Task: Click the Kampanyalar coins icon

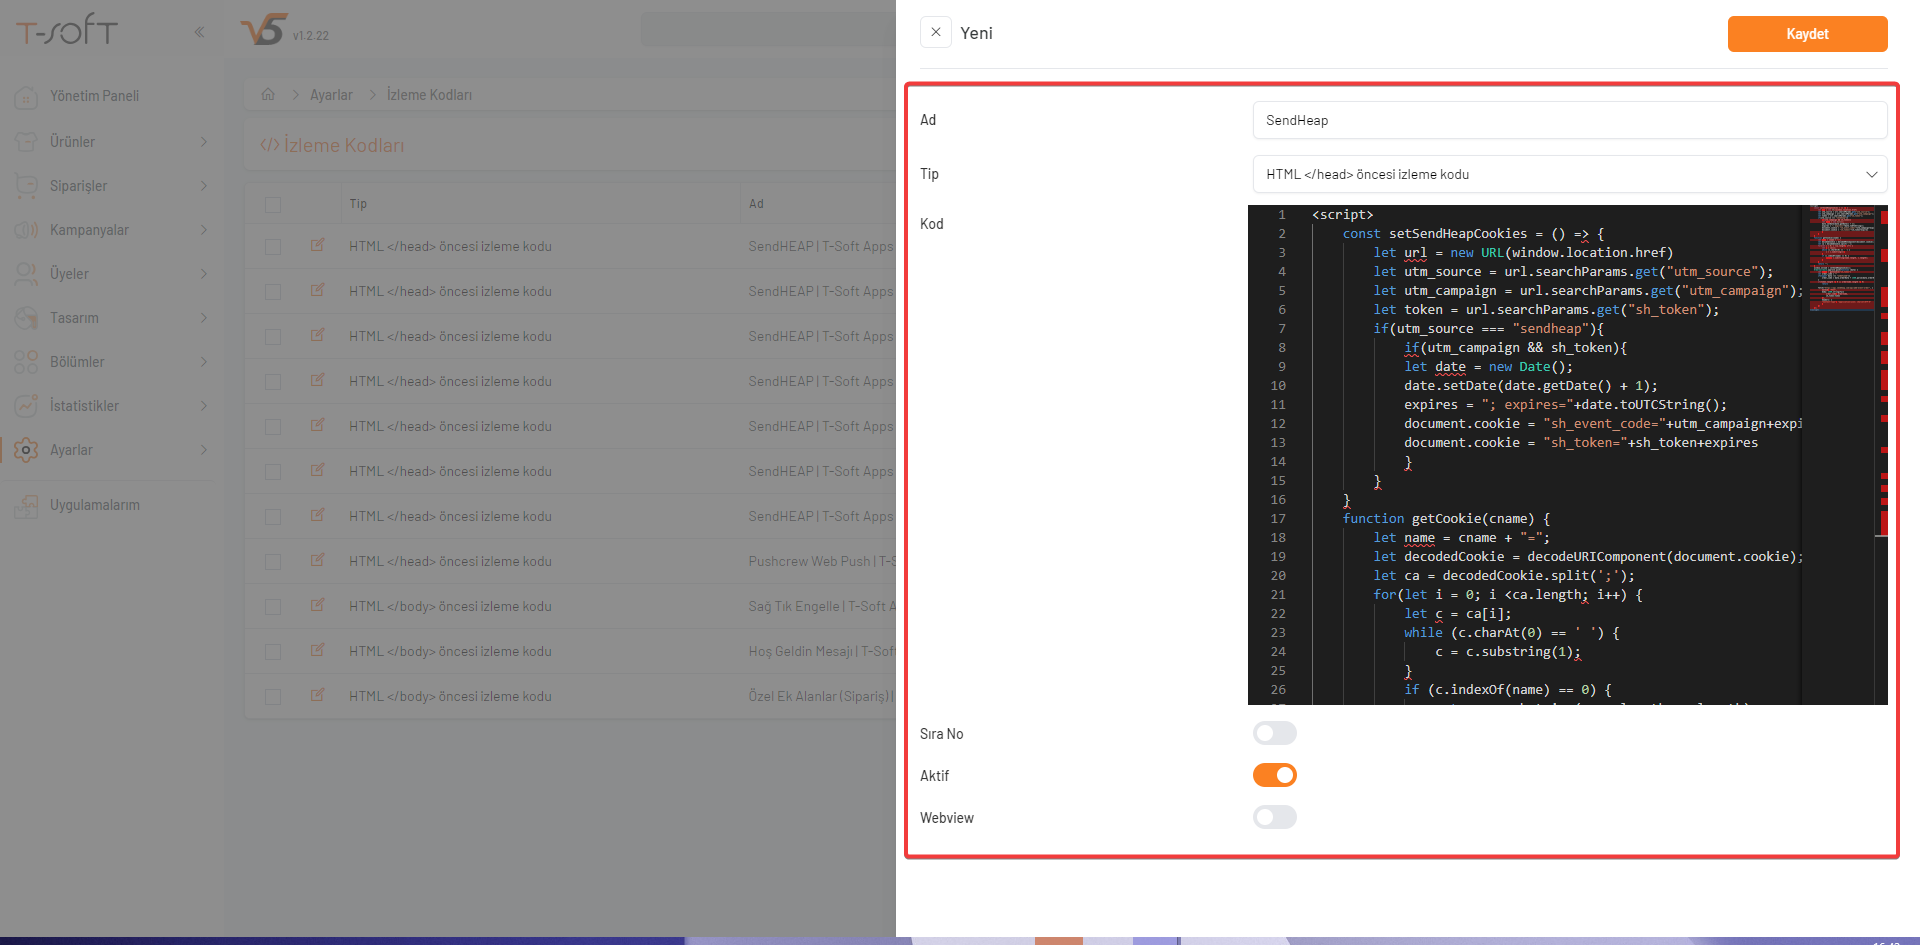Action: 26,230
